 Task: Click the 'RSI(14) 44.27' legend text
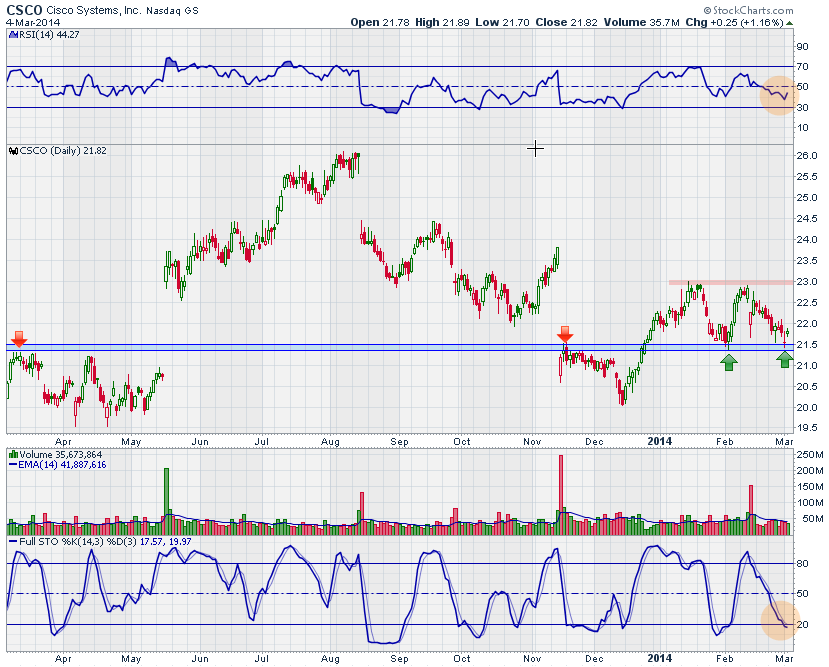point(49,35)
